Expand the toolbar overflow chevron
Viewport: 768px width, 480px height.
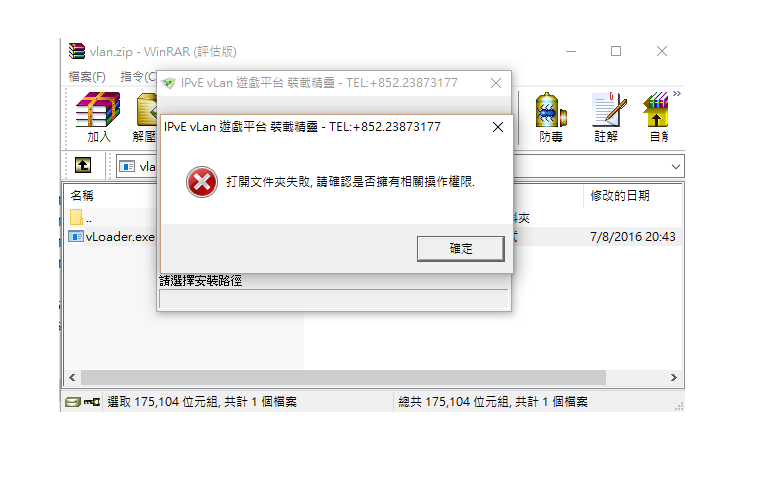point(677,94)
